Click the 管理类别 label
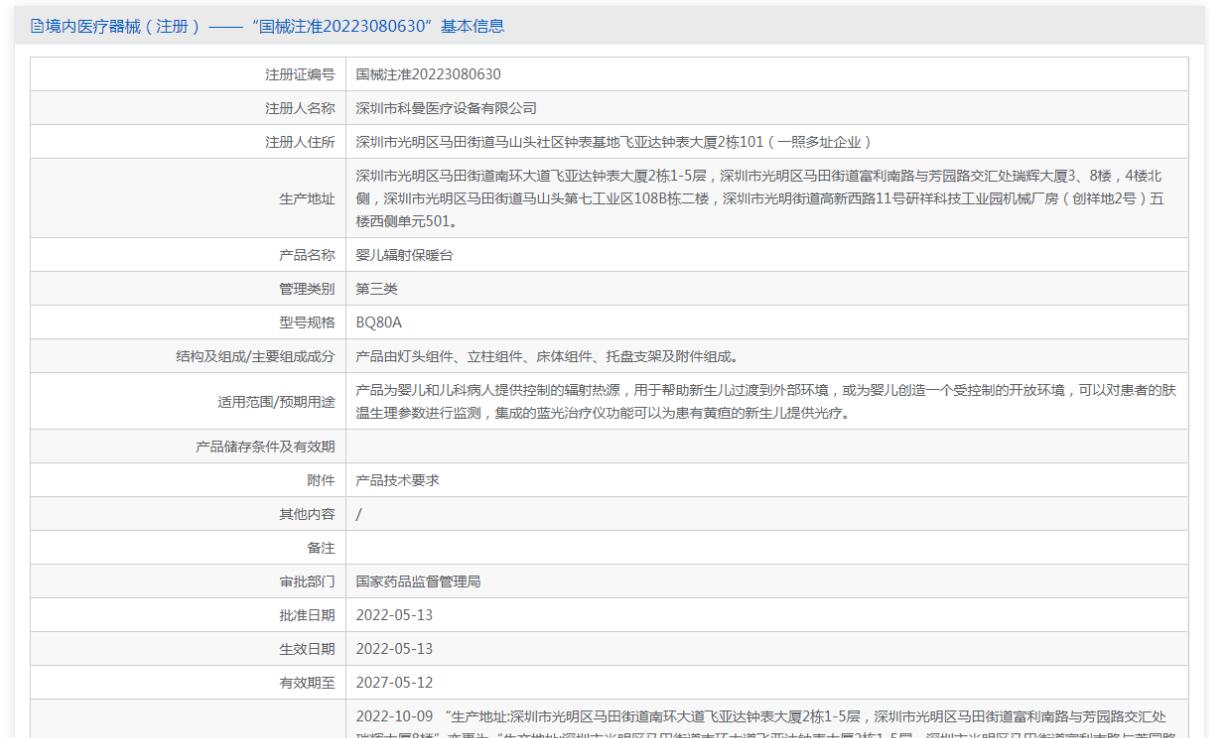1209x738 pixels. [308, 290]
